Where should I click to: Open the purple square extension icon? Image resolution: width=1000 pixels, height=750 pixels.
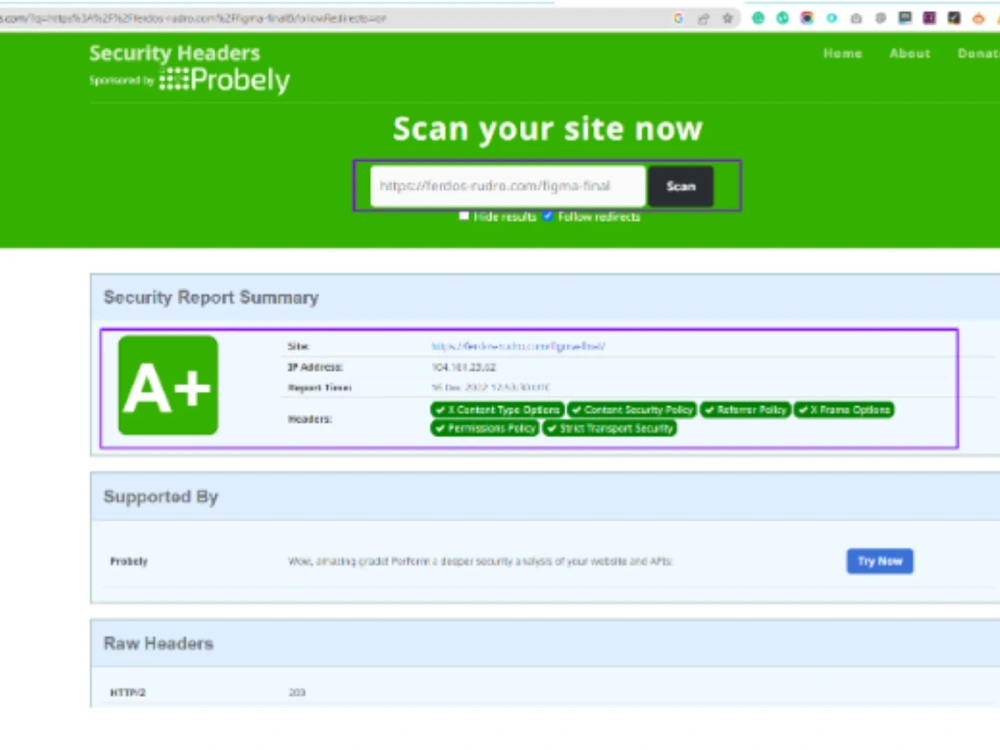click(930, 18)
